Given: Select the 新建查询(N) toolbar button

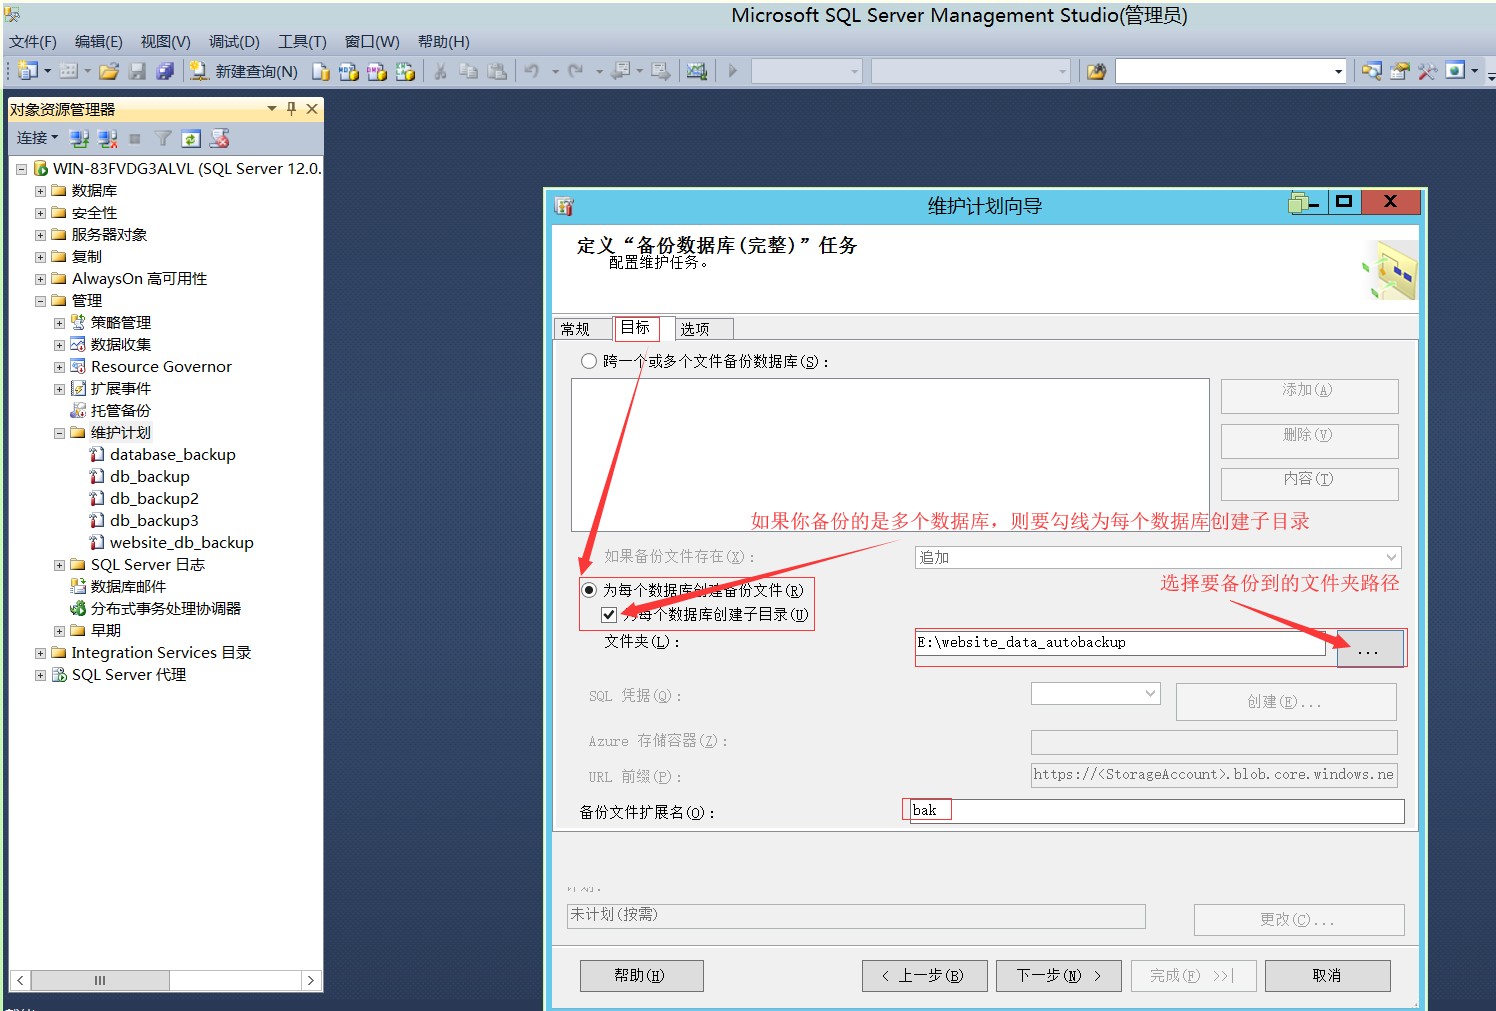Looking at the screenshot, I should tap(246, 71).
